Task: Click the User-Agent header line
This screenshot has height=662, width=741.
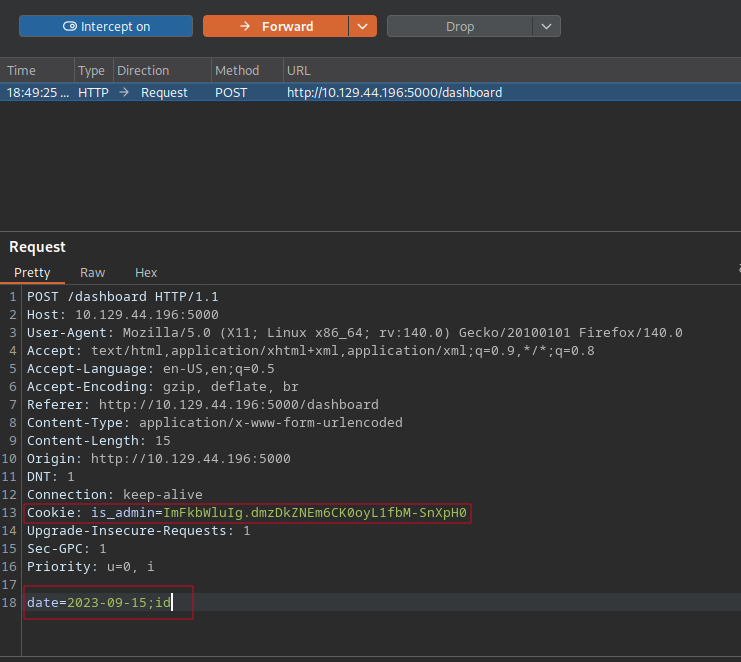Action: pyautogui.click(x=354, y=333)
